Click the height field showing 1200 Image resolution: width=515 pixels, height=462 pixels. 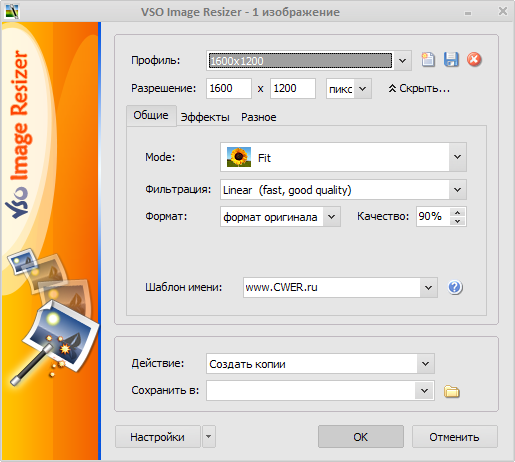point(293,89)
